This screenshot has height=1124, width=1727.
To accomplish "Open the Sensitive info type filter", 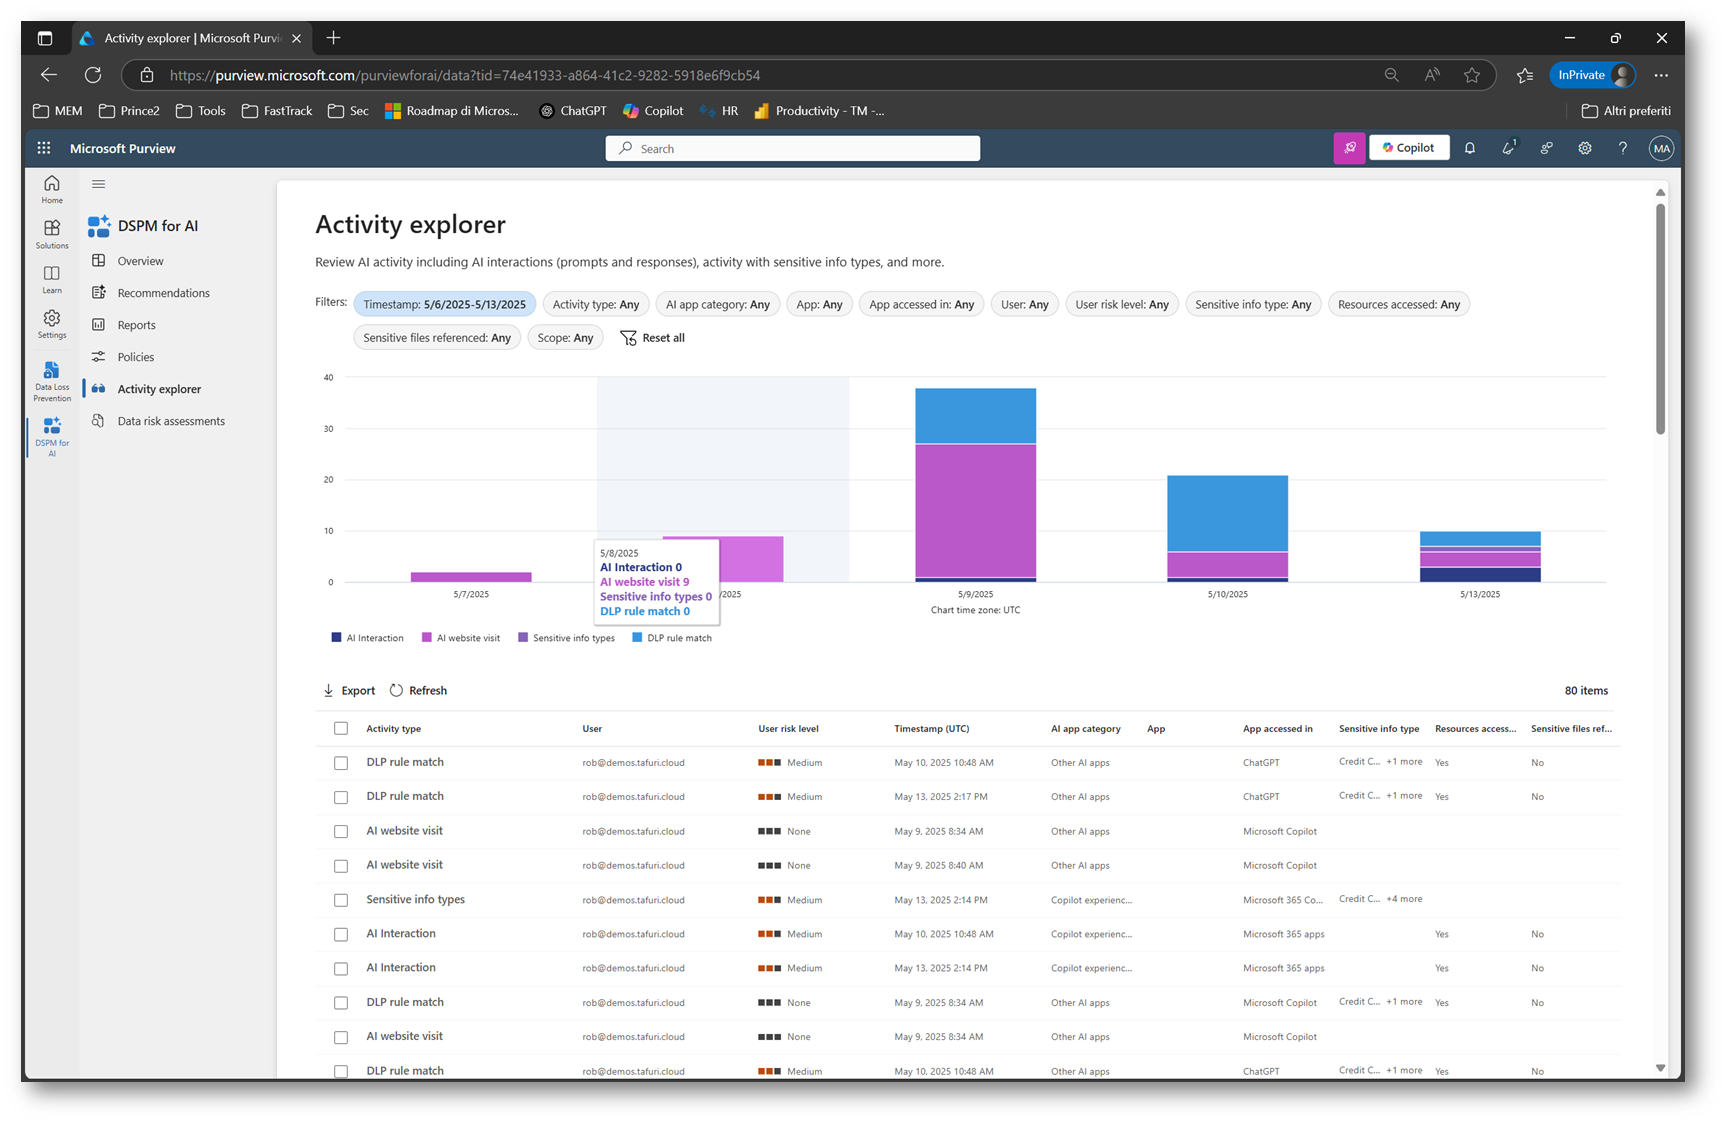I will [x=1253, y=304].
